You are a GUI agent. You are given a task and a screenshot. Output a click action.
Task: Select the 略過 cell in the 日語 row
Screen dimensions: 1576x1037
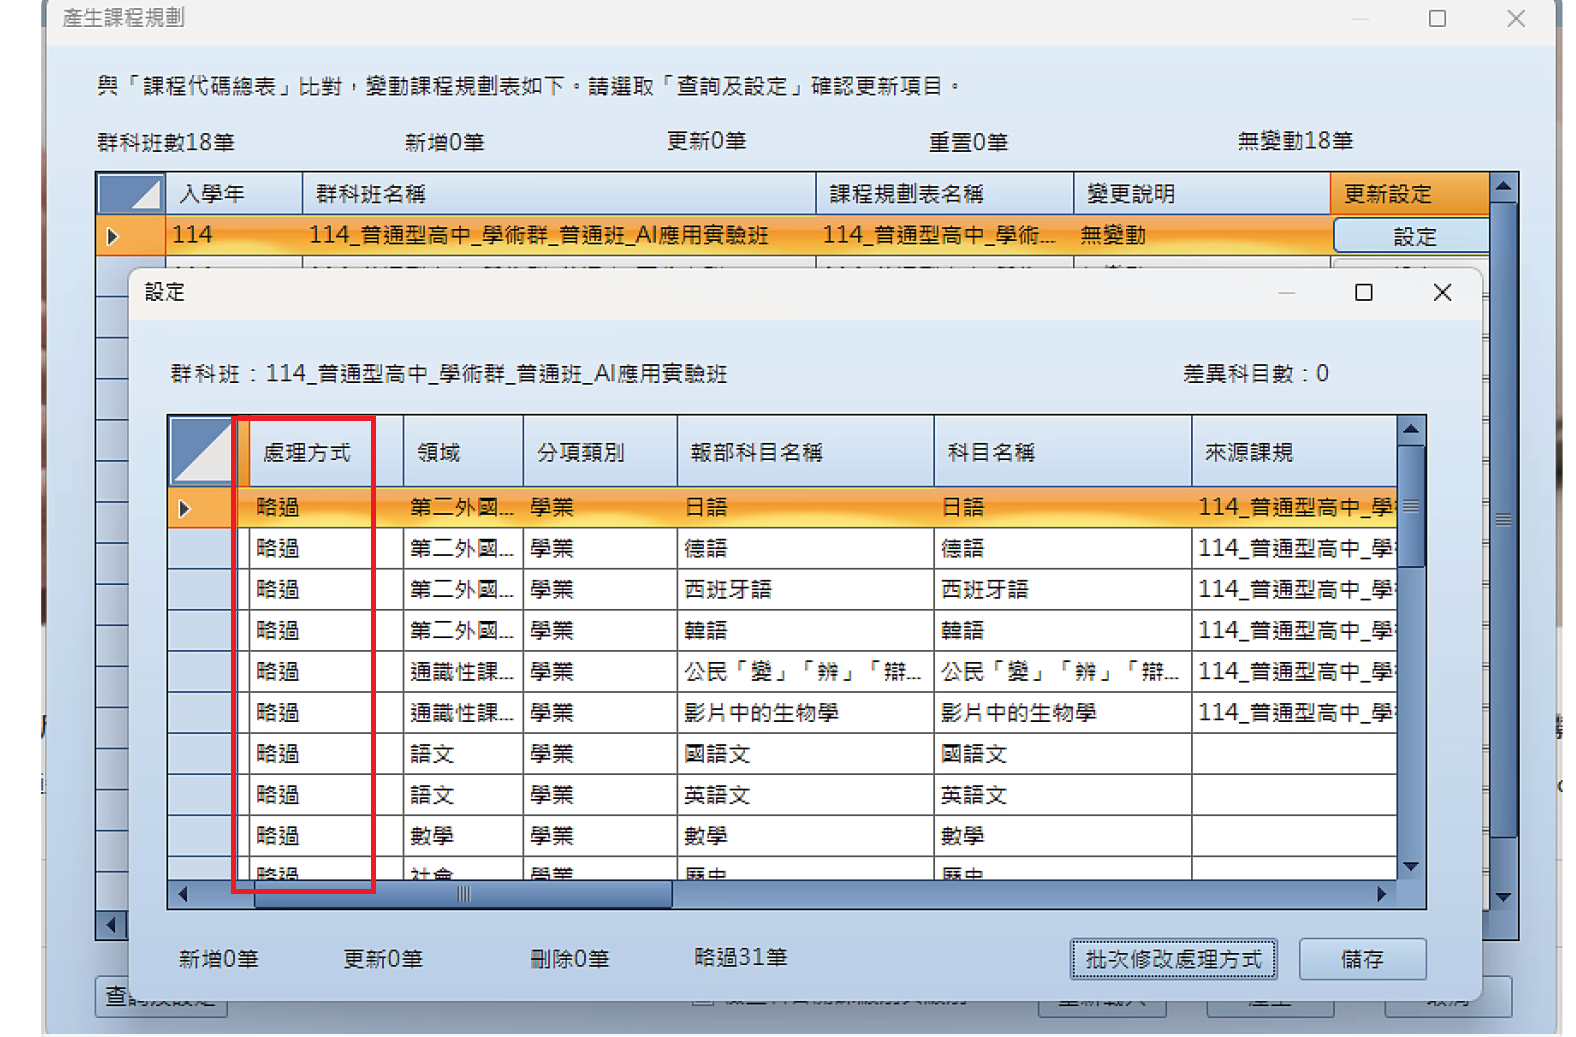[x=325, y=507]
